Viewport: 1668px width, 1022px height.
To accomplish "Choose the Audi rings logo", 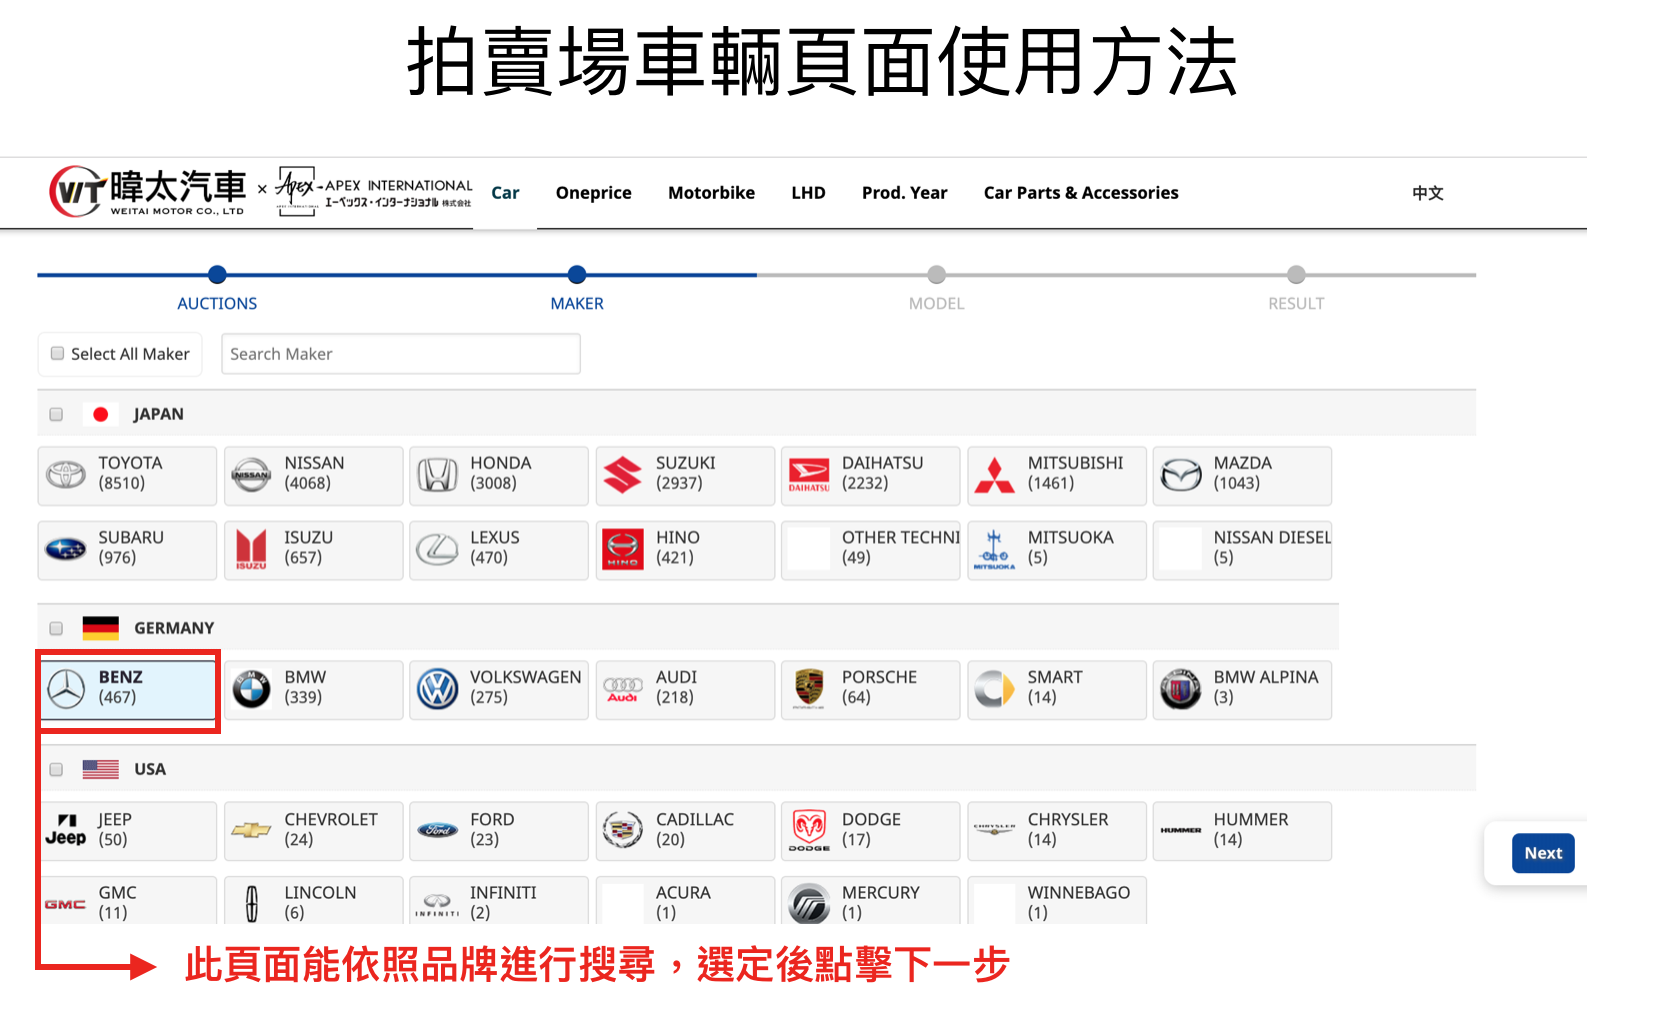I will coord(623,690).
